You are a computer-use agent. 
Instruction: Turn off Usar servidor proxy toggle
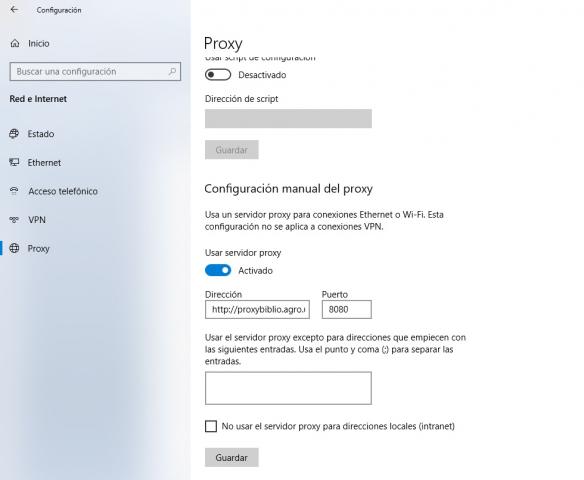coord(218,270)
